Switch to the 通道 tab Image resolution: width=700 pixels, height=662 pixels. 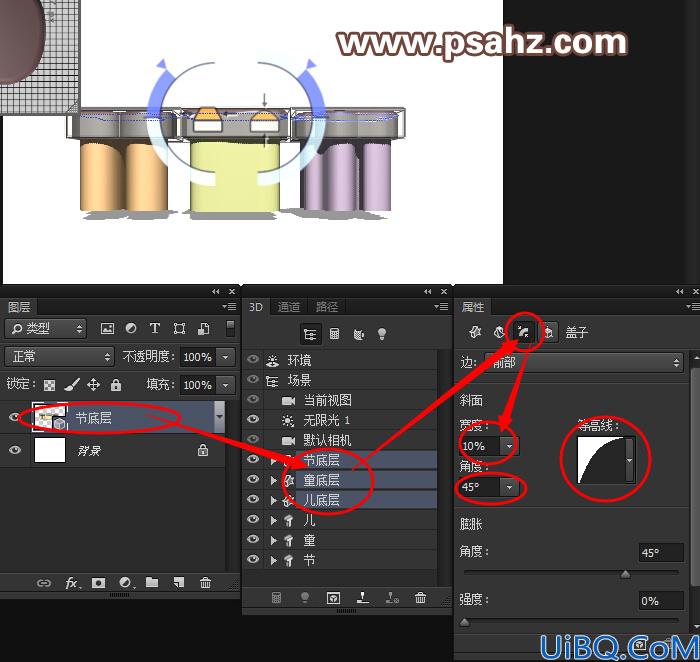(289, 307)
